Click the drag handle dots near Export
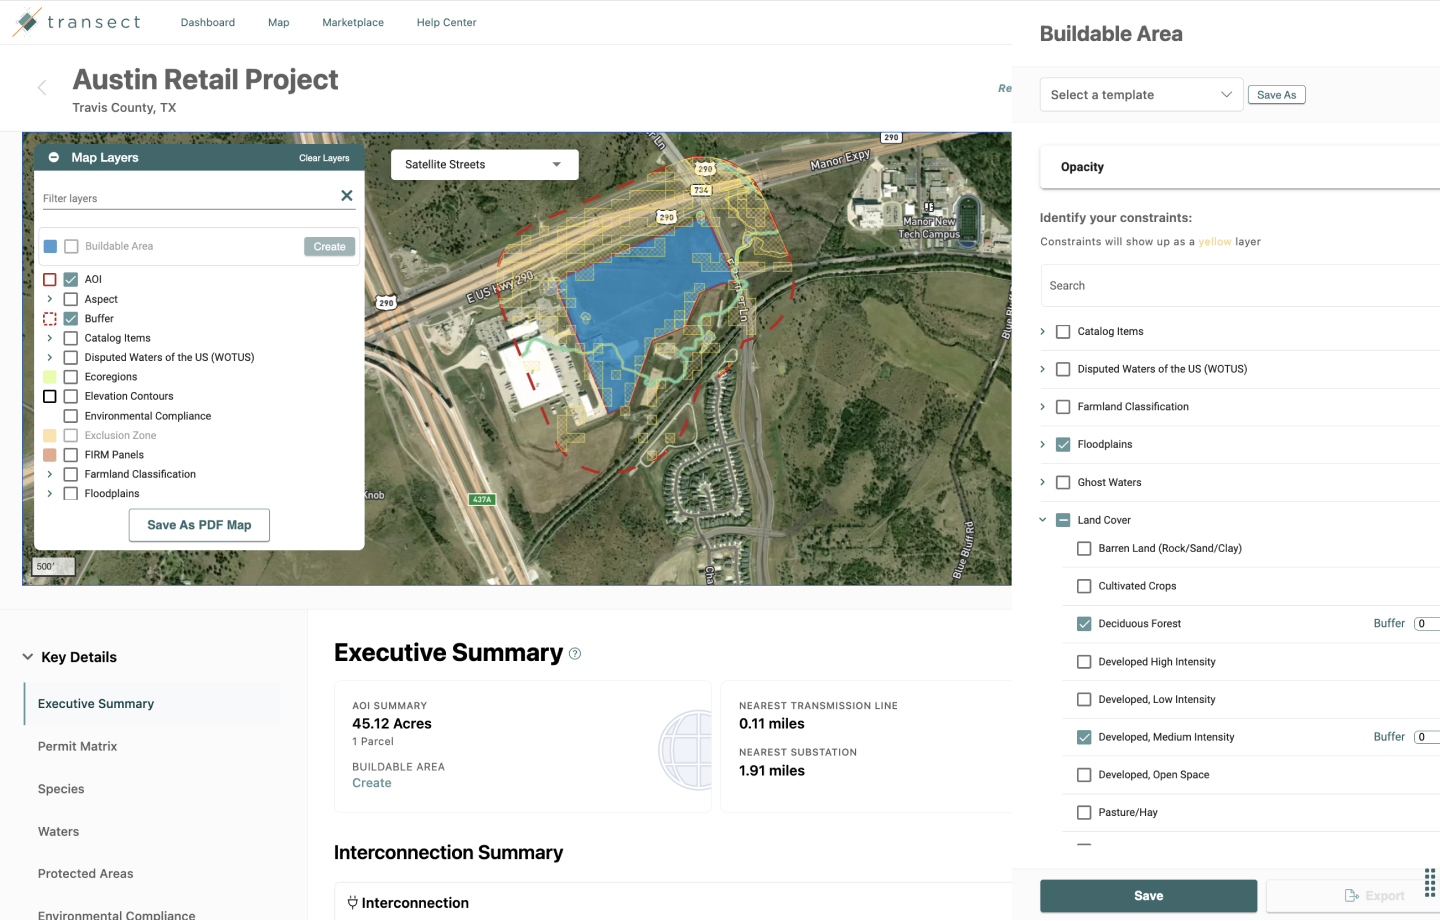 pyautogui.click(x=1429, y=882)
